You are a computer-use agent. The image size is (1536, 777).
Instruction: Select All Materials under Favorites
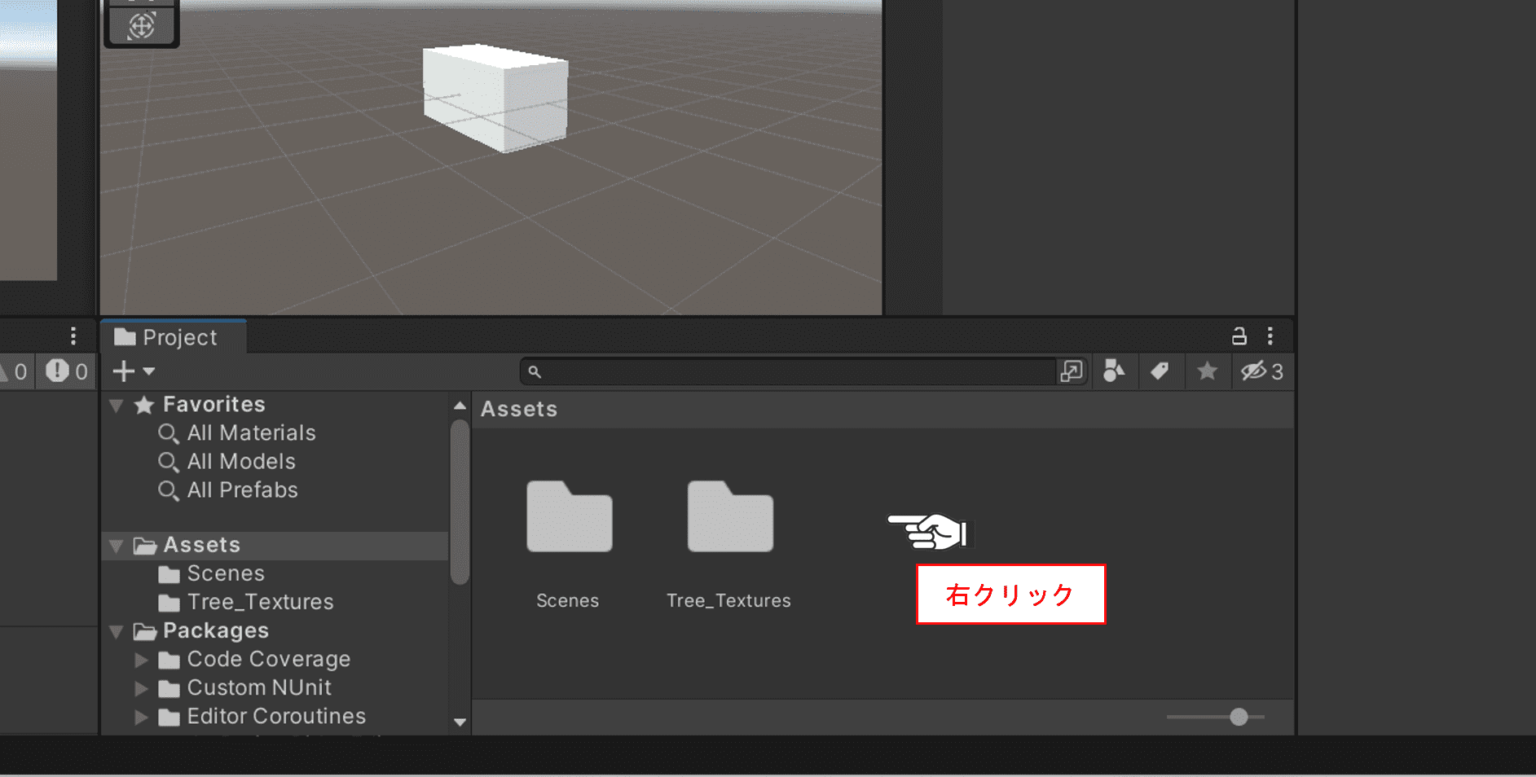tap(251, 433)
